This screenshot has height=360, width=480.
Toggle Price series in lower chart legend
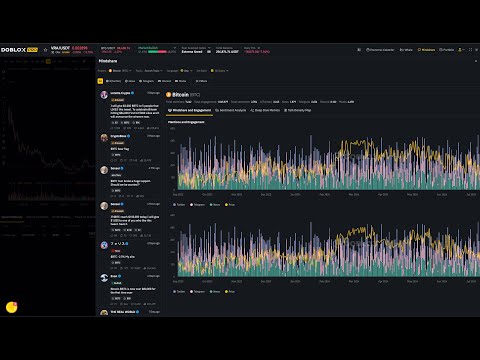tap(230, 292)
